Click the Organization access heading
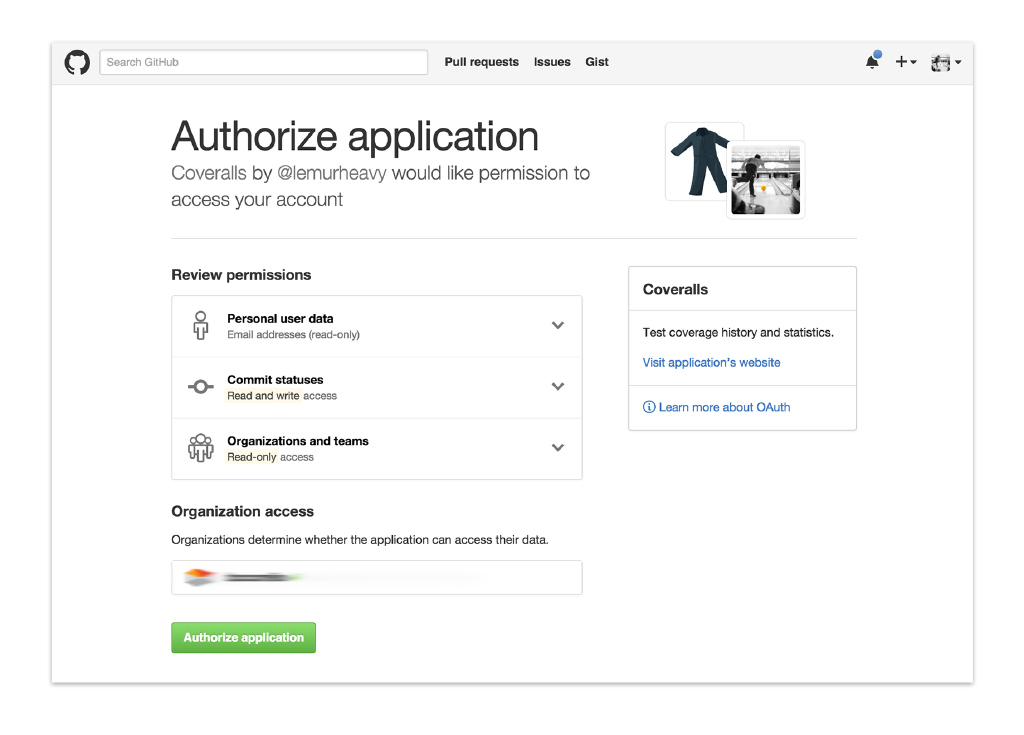Image resolution: width=1024 pixels, height=735 pixels. click(x=242, y=512)
